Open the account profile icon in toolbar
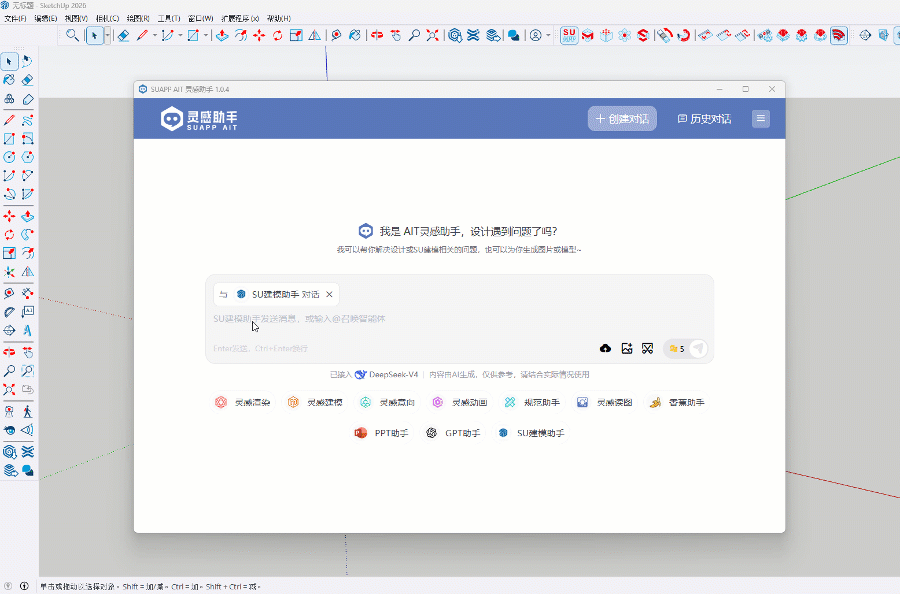This screenshot has width=900, height=594. point(536,36)
